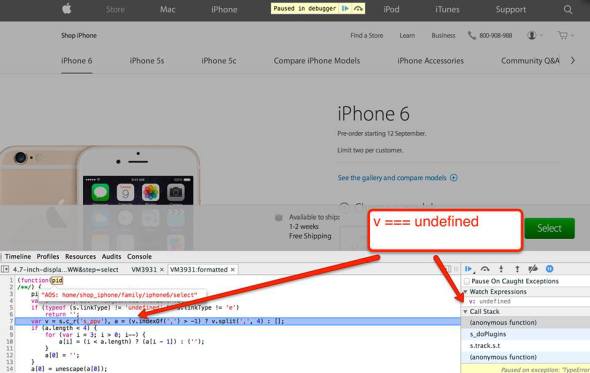Open the account profile icon menu
The width and height of the screenshot is (590, 373).
pyautogui.click(x=532, y=35)
